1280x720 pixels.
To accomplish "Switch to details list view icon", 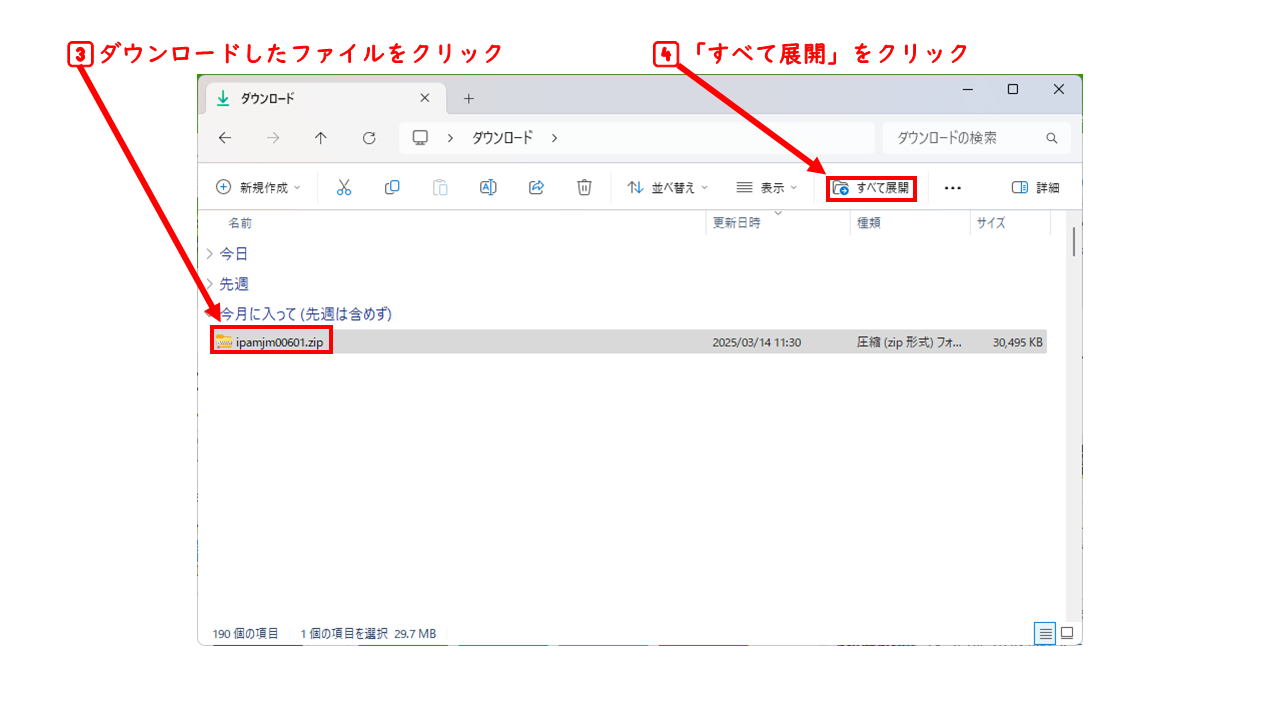I will click(1045, 633).
